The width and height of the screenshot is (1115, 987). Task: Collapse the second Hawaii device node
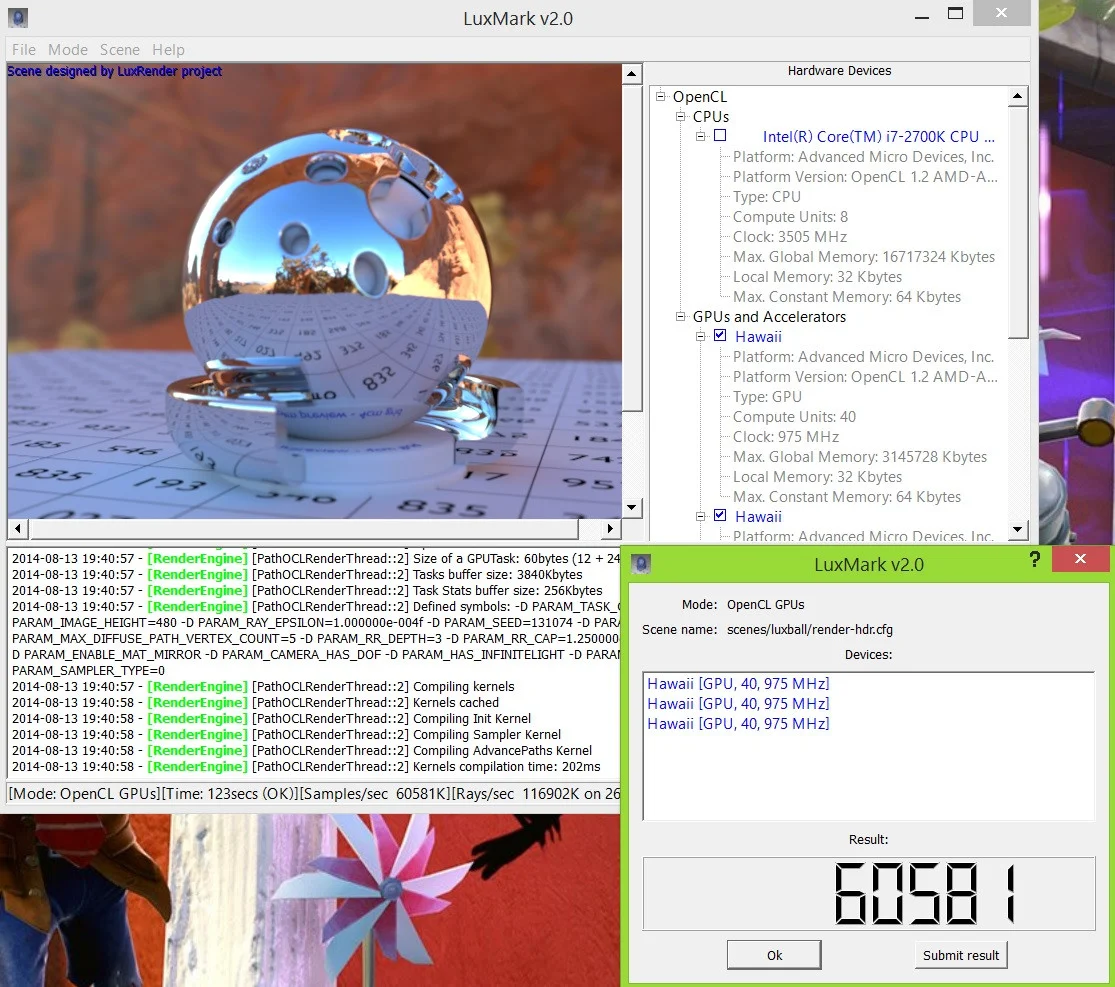coord(700,516)
